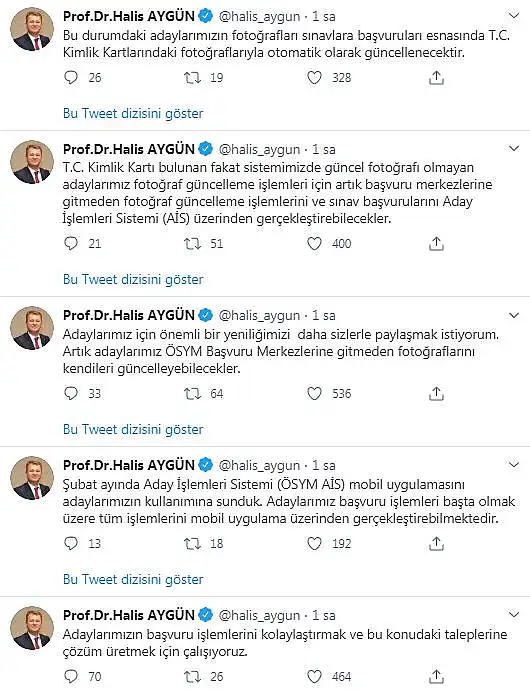Reply to the last tweet with 70 comments
530x695 pixels.
coord(71,676)
